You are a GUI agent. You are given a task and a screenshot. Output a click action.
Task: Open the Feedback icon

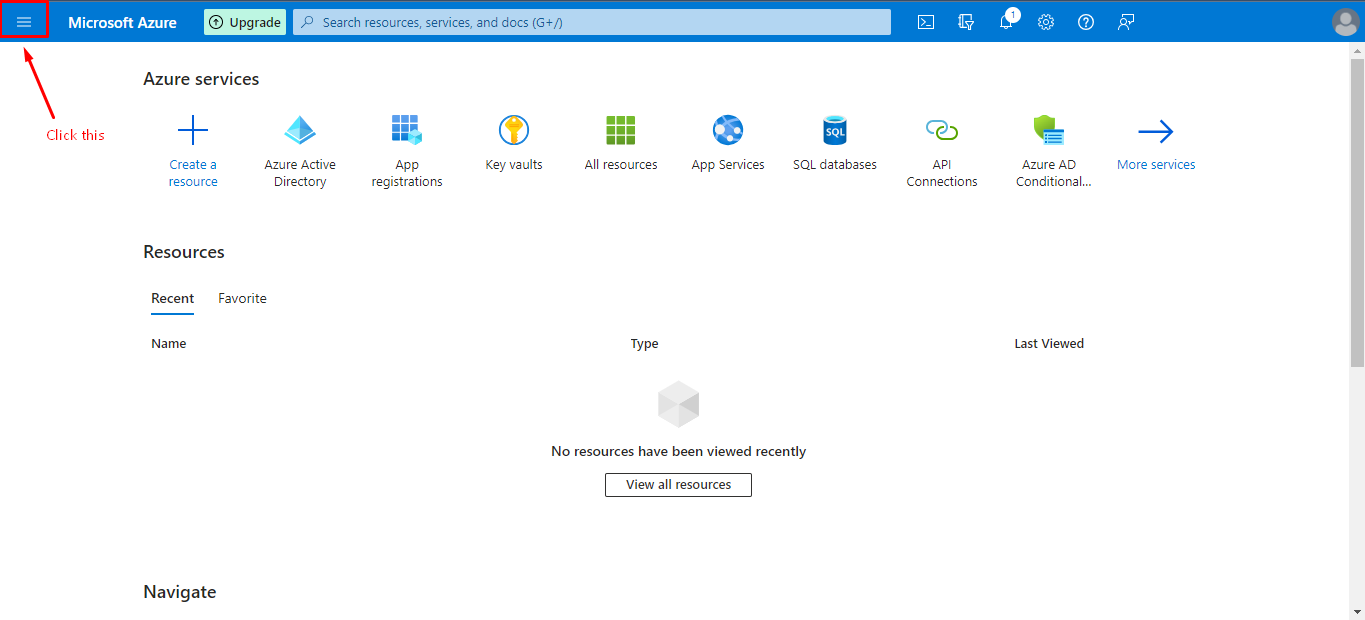coord(1126,22)
